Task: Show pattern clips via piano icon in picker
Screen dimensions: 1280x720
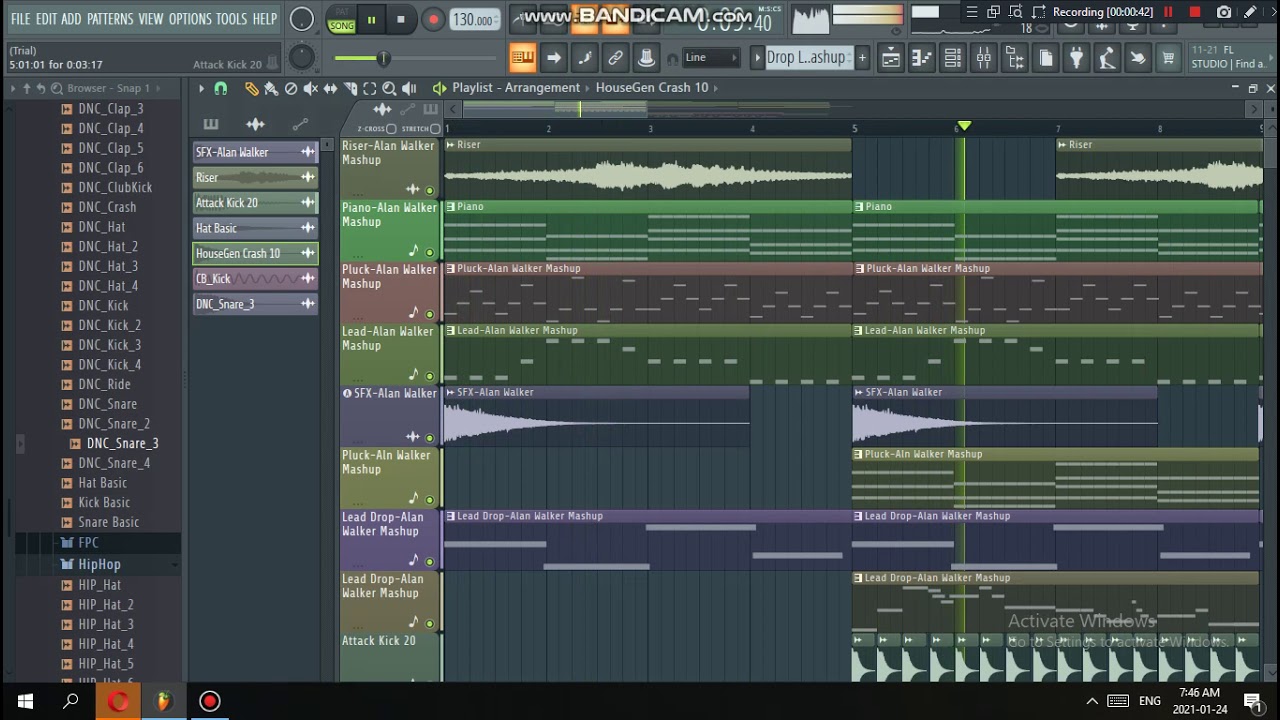Action: [210, 124]
